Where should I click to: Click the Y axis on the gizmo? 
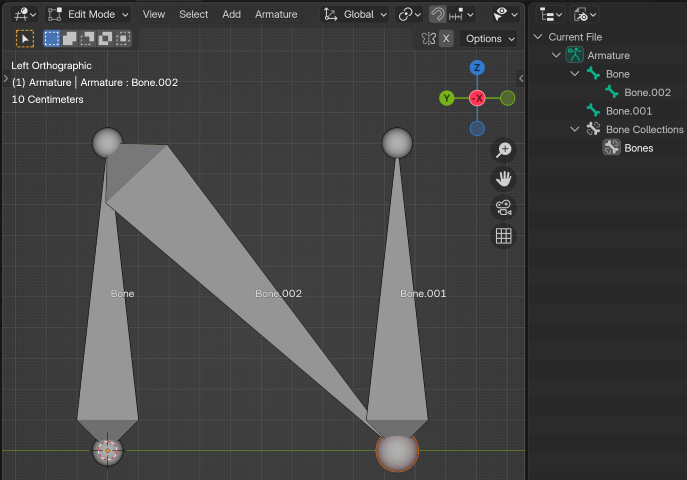(446, 98)
